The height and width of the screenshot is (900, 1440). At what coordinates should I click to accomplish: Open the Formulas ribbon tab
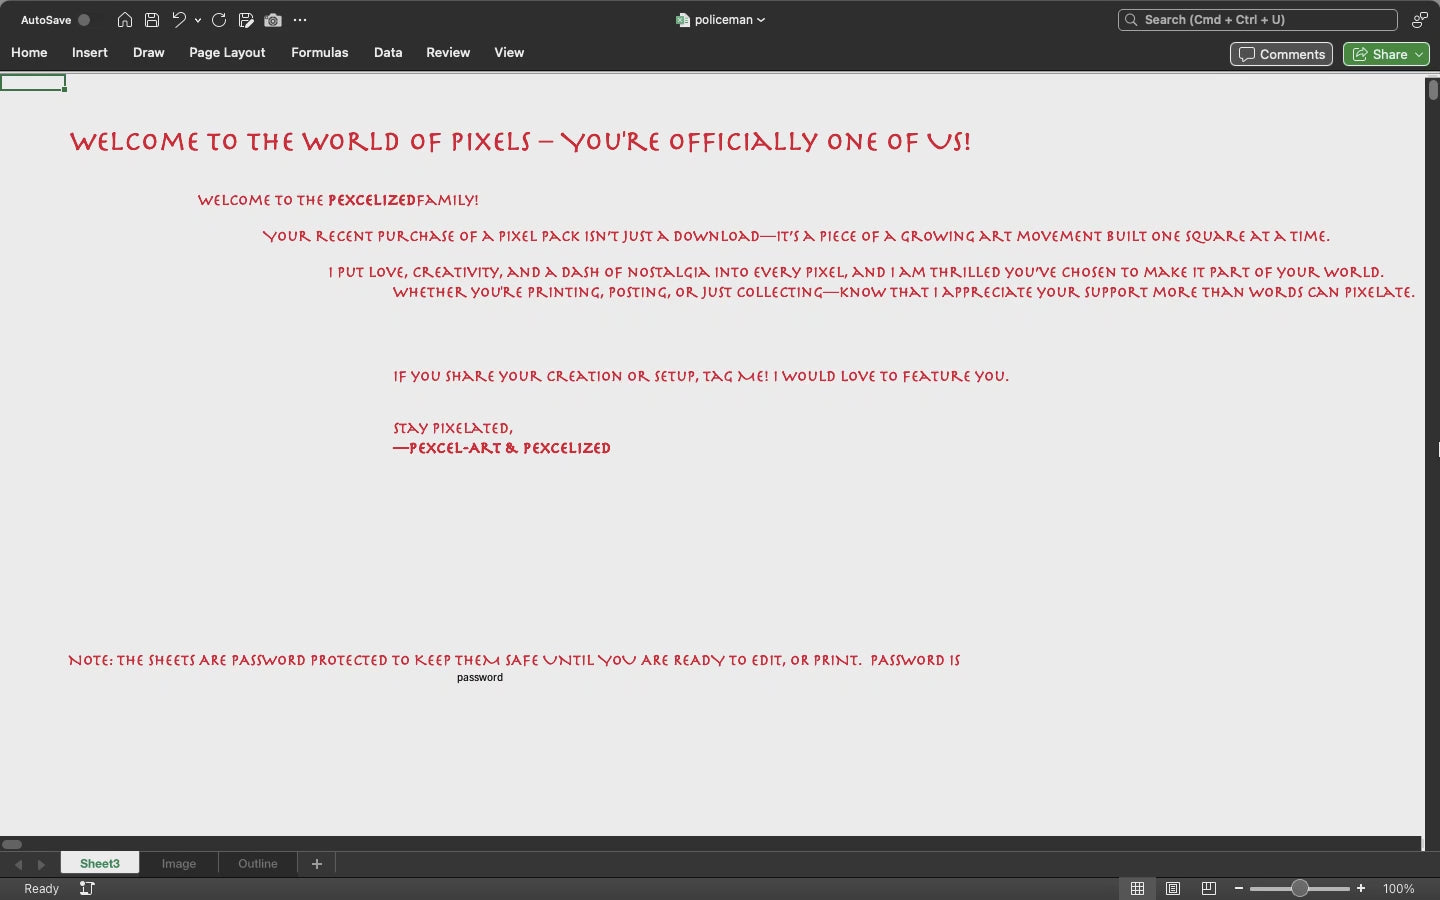pyautogui.click(x=319, y=52)
